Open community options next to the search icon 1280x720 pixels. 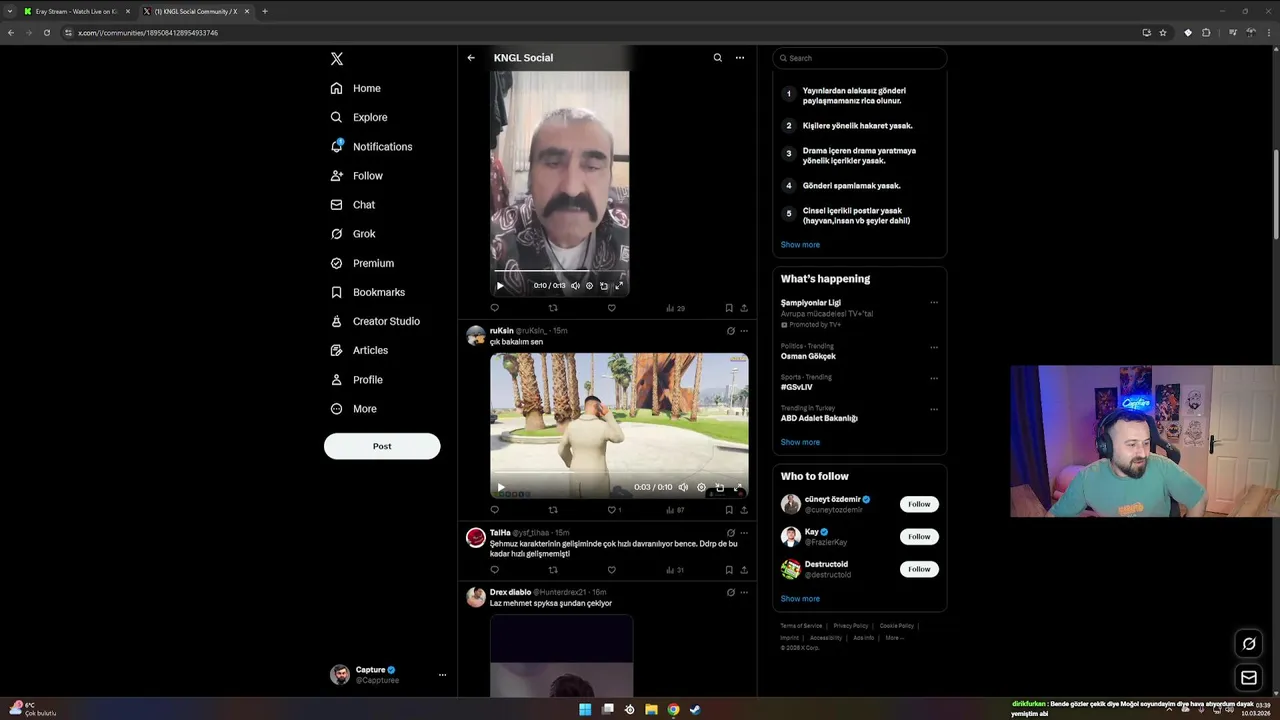(x=740, y=58)
